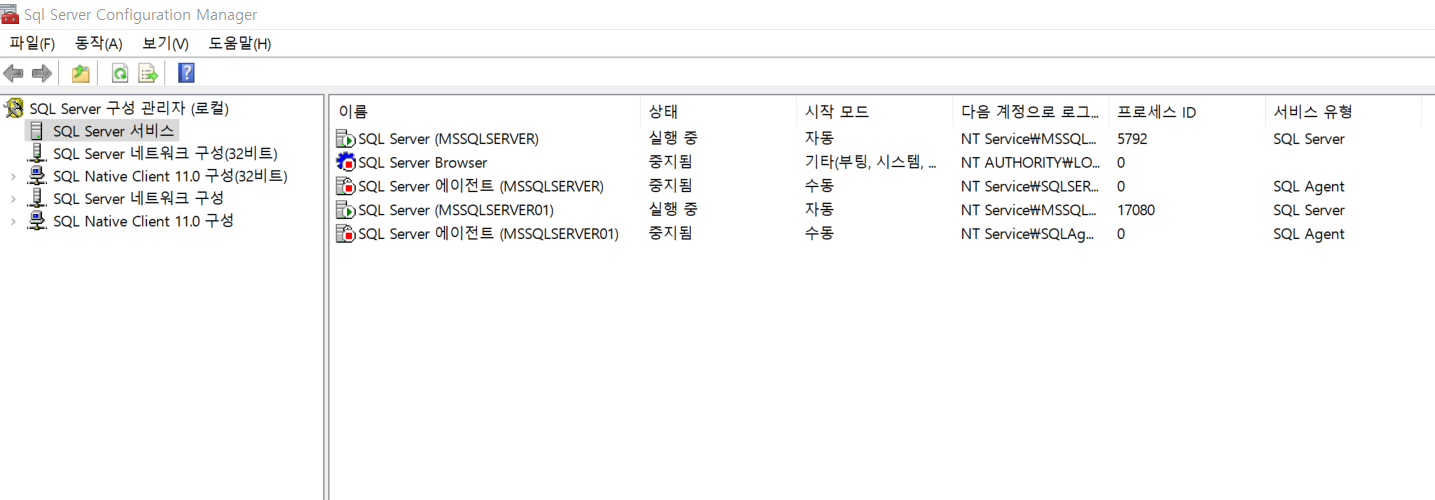The image size is (1435, 500).
Task: Open the 도움말(H) menu
Action: 239,43
